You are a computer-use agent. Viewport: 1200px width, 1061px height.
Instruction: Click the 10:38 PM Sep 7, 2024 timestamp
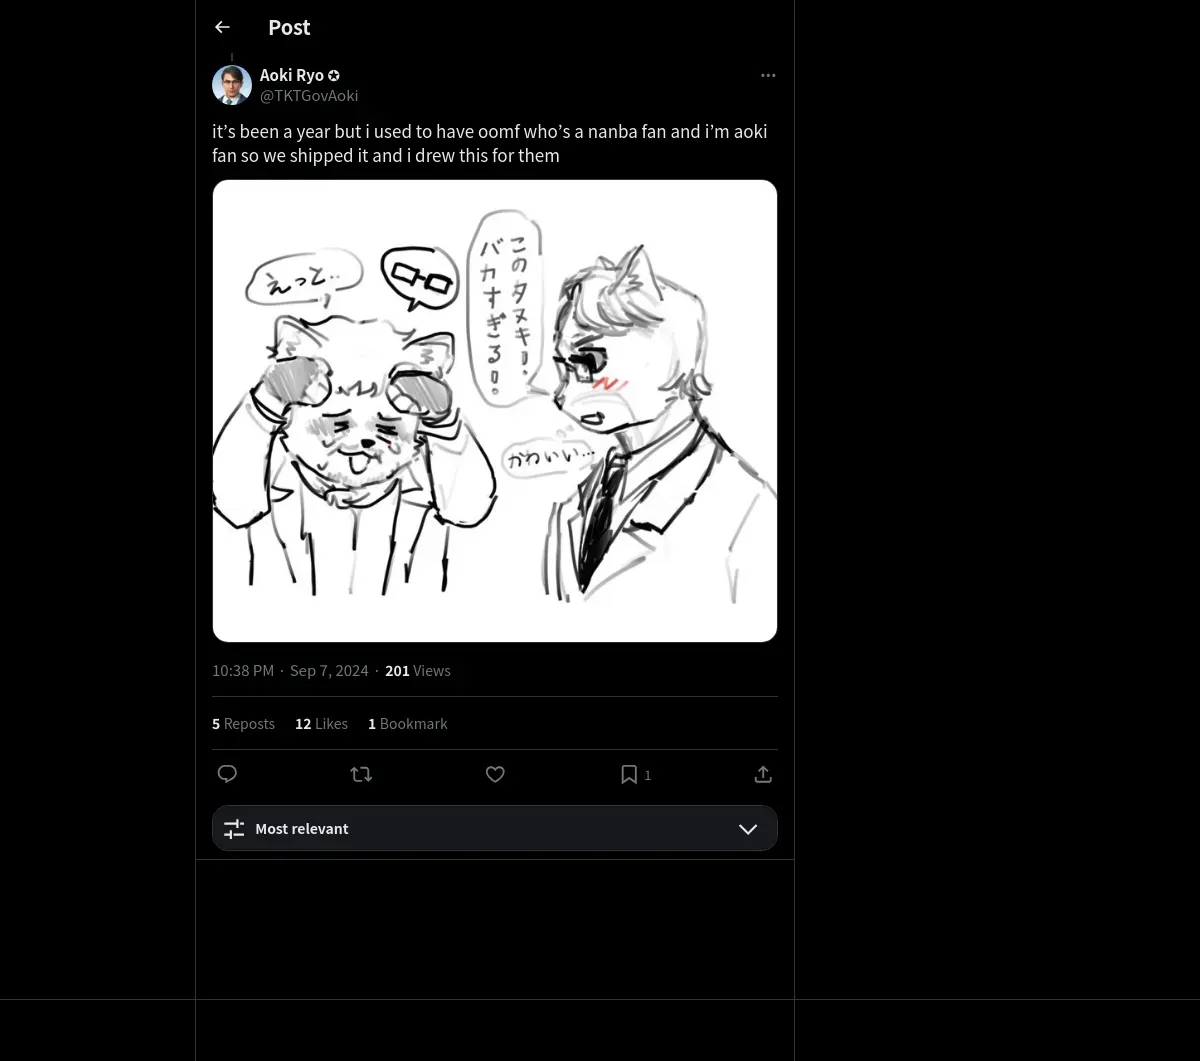tap(290, 671)
